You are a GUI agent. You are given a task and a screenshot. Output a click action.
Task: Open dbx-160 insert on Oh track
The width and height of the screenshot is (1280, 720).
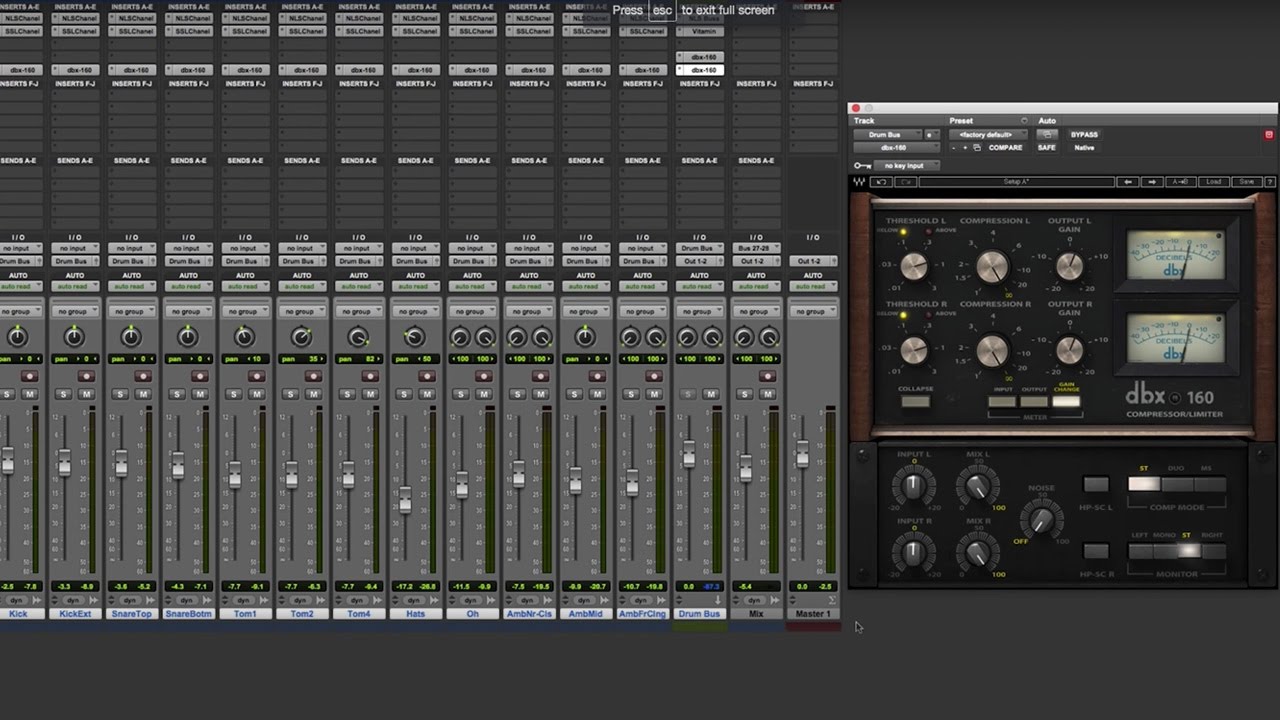[x=472, y=70]
